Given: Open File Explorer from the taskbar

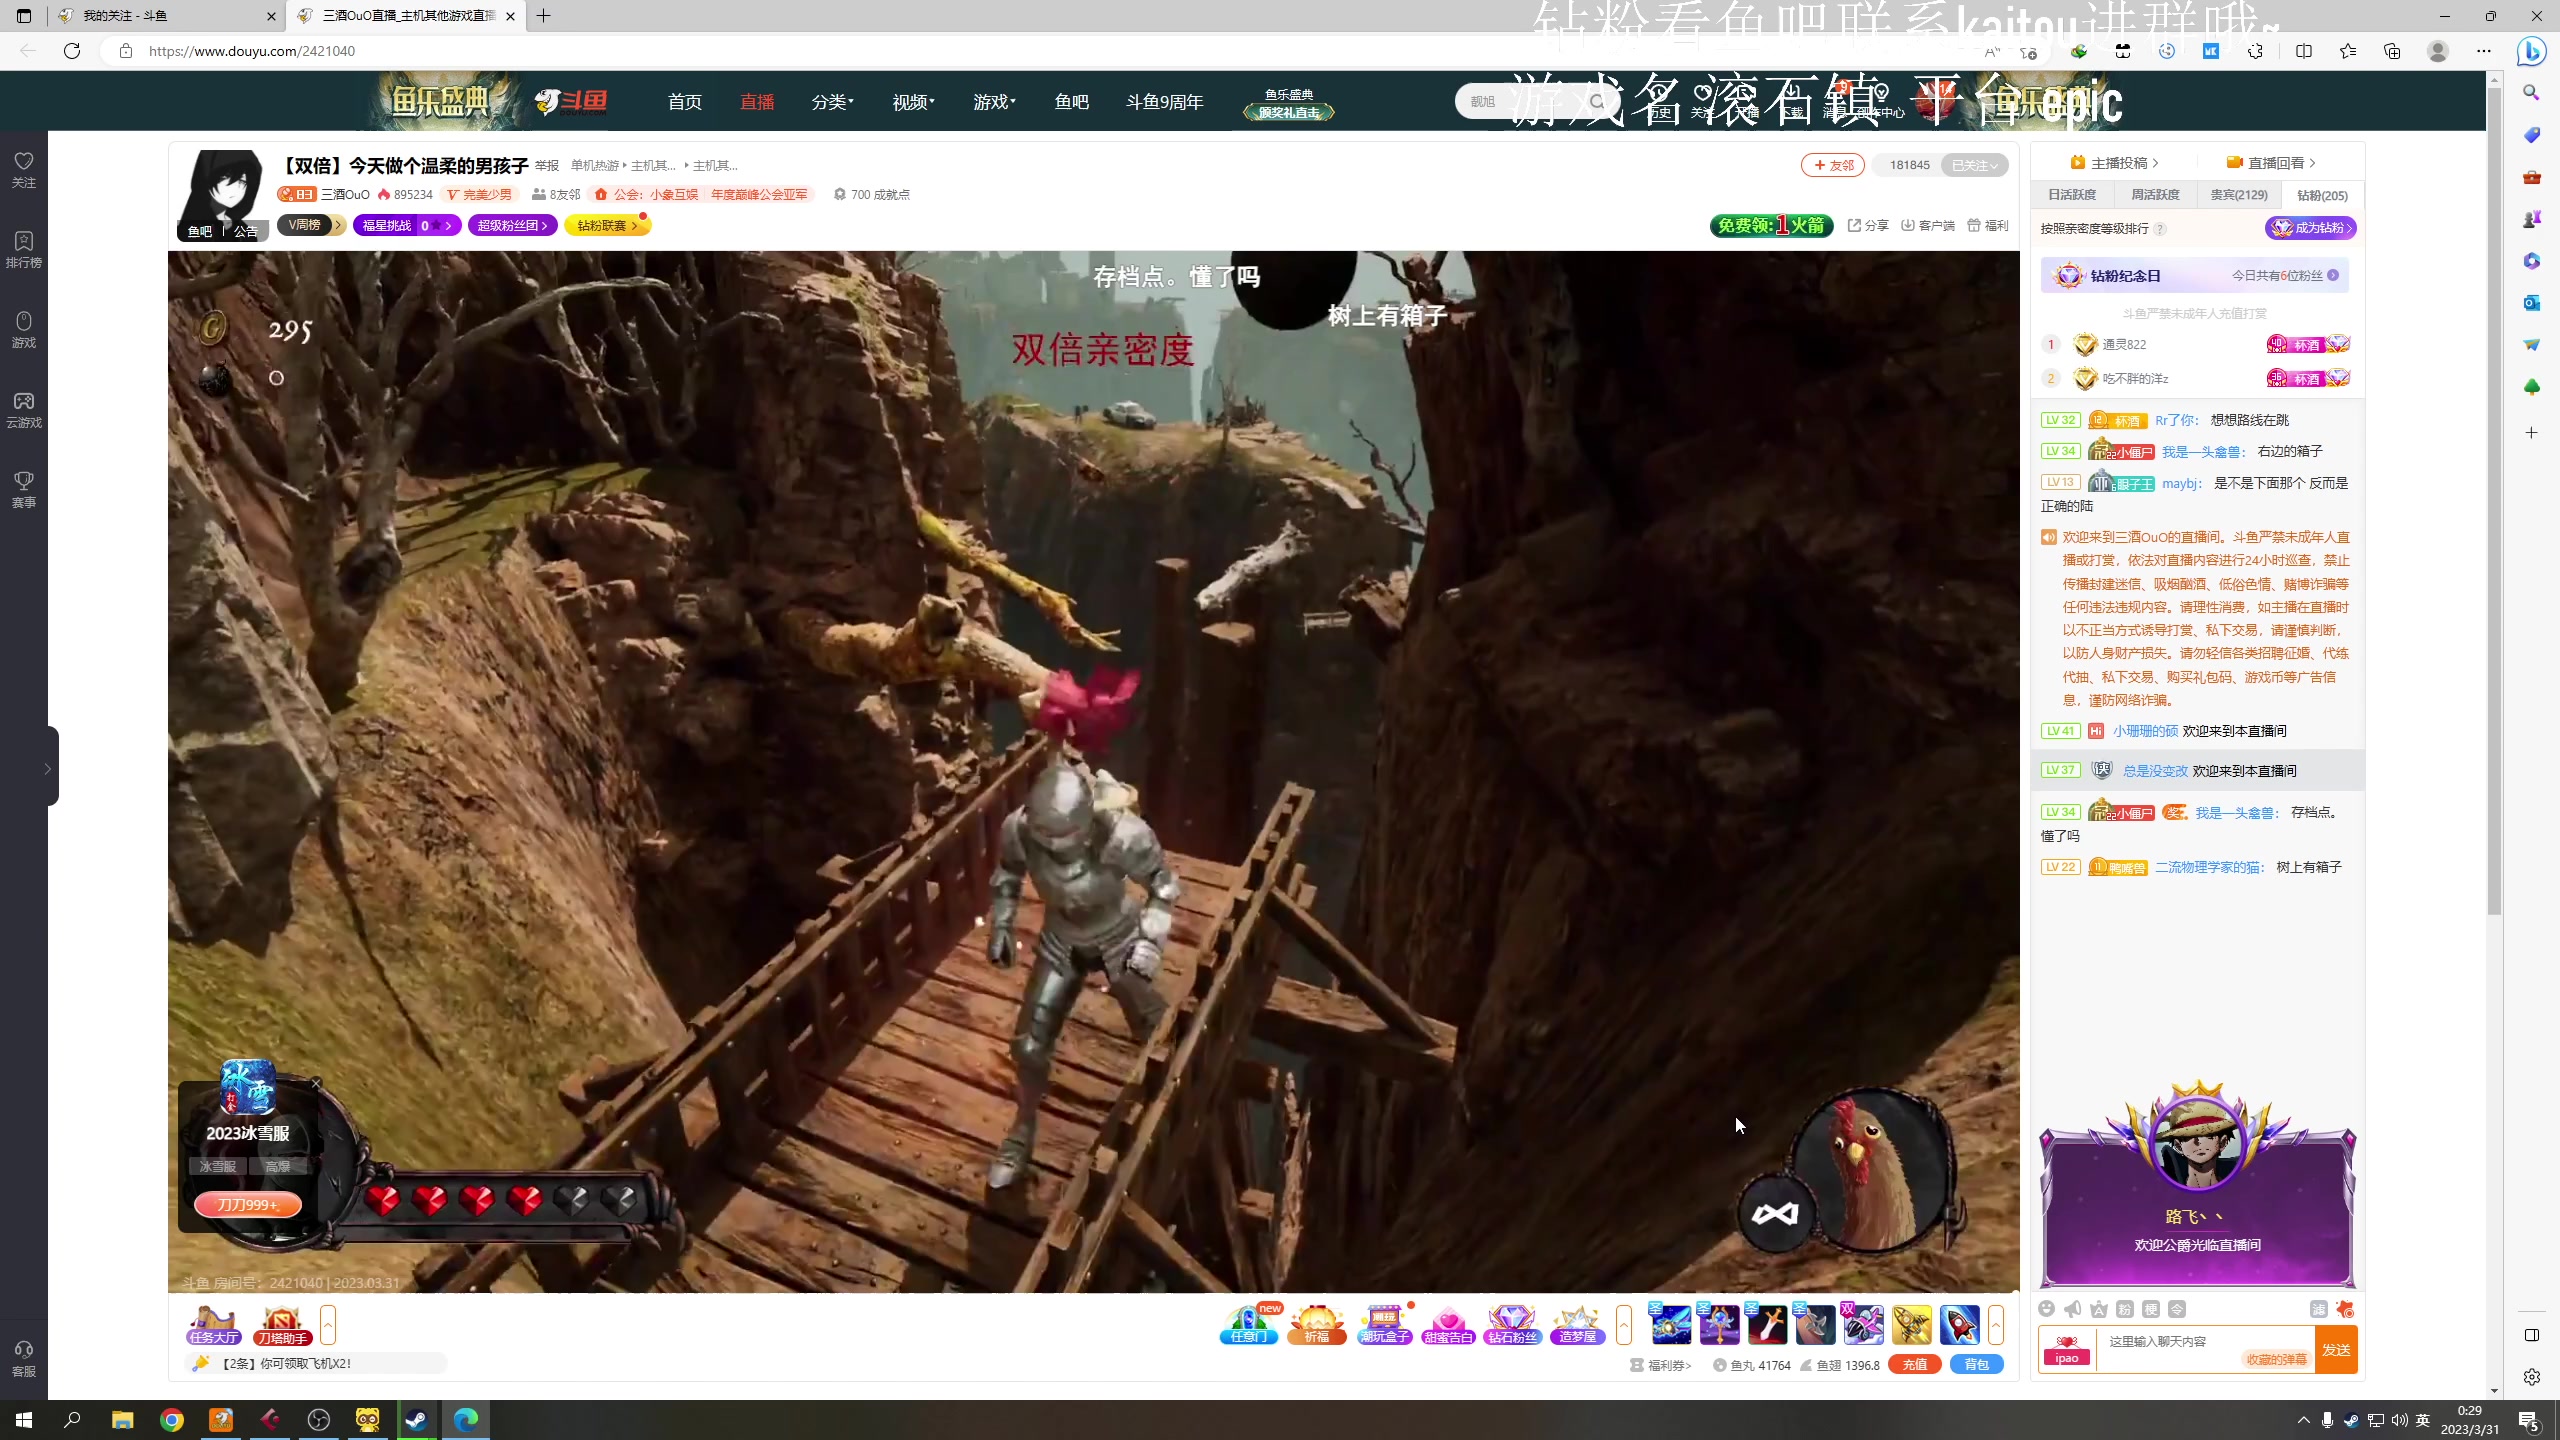Looking at the screenshot, I should [x=123, y=1420].
